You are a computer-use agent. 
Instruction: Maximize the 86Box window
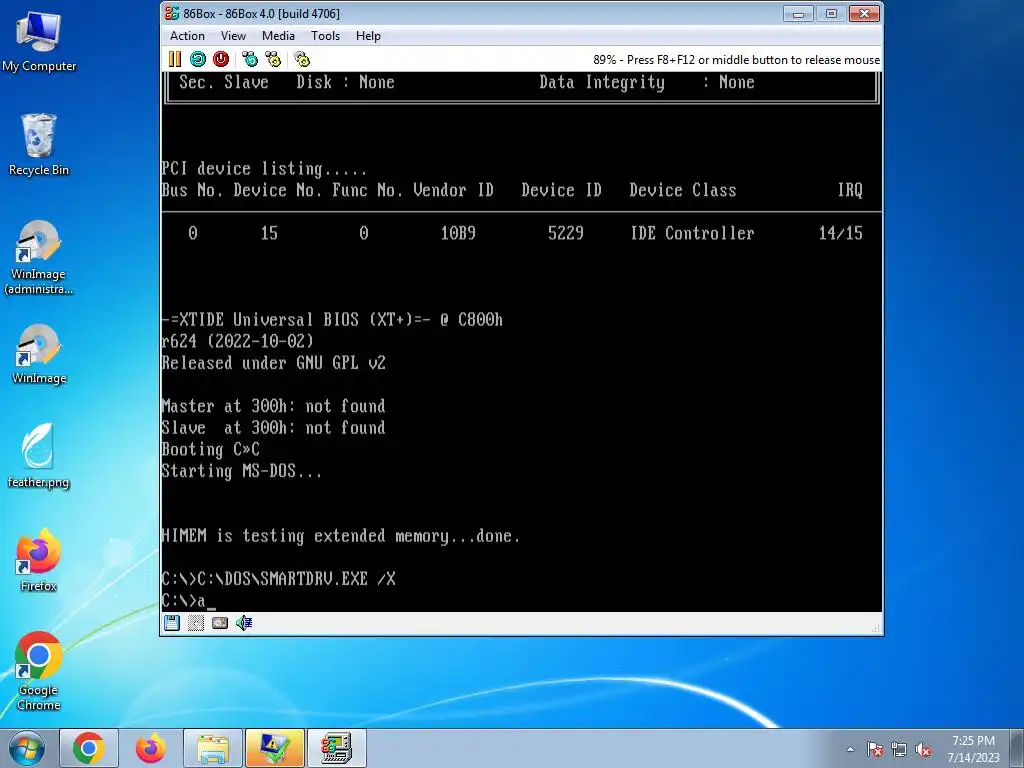coord(831,14)
